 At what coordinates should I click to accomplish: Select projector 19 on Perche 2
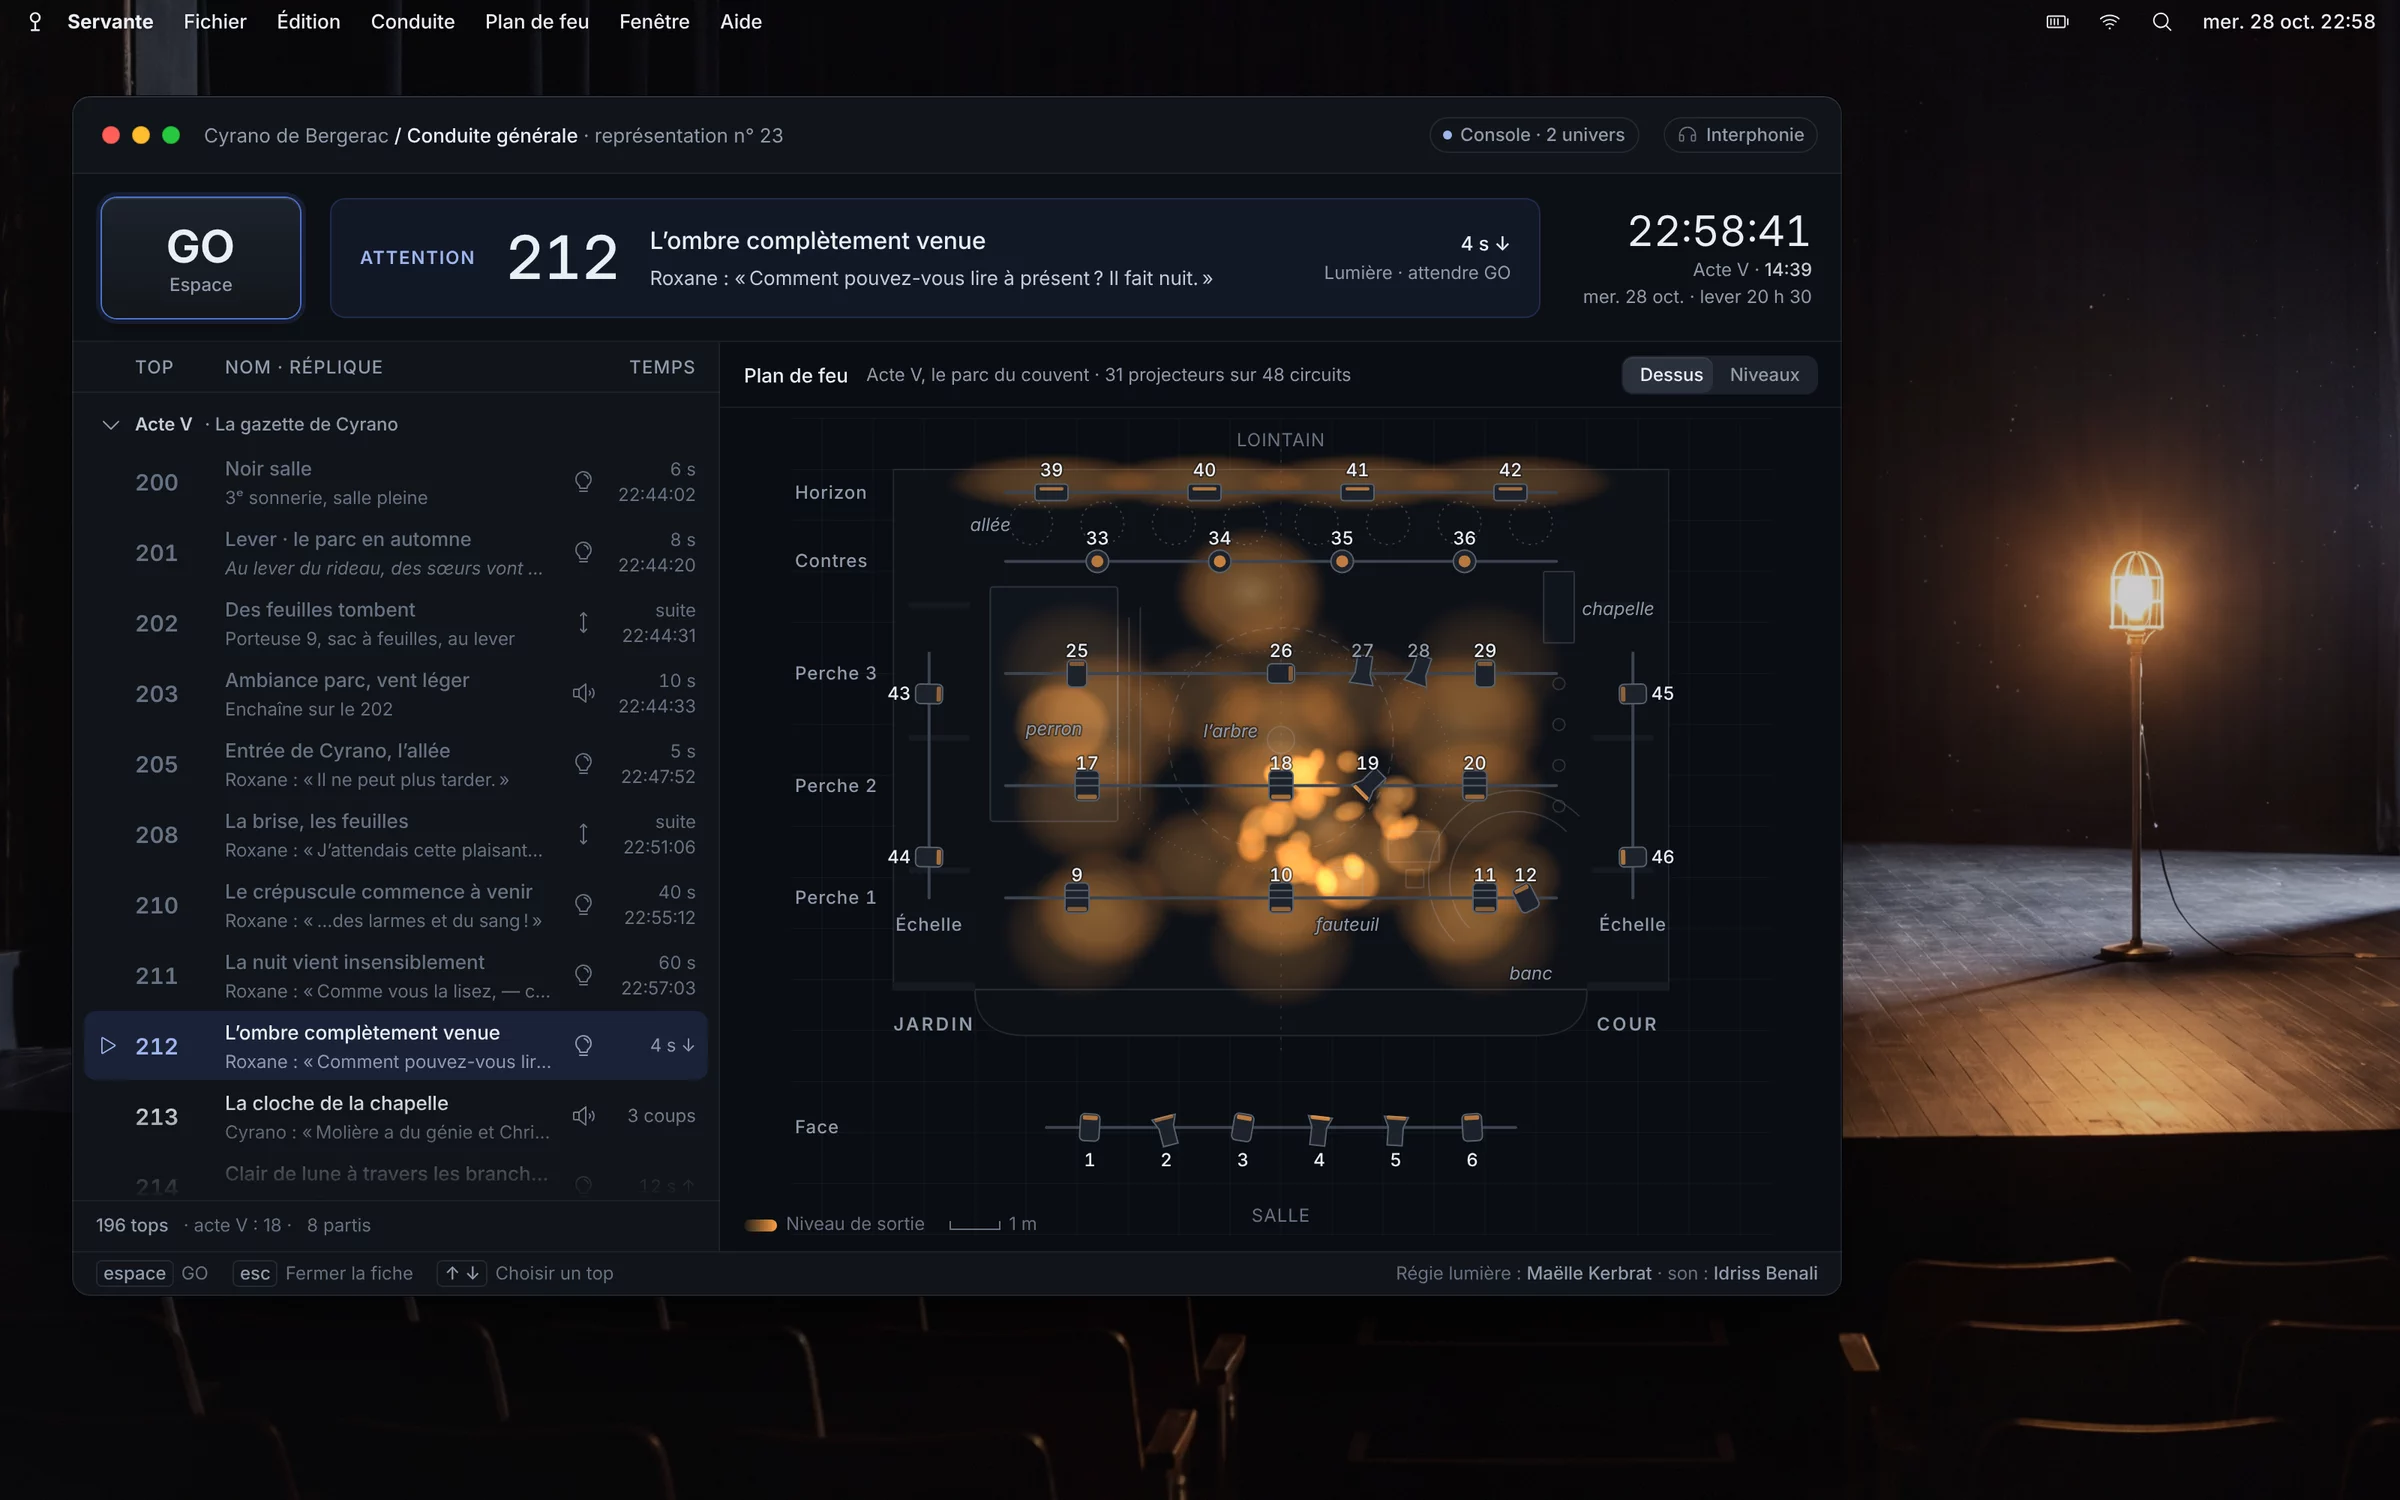pos(1366,786)
